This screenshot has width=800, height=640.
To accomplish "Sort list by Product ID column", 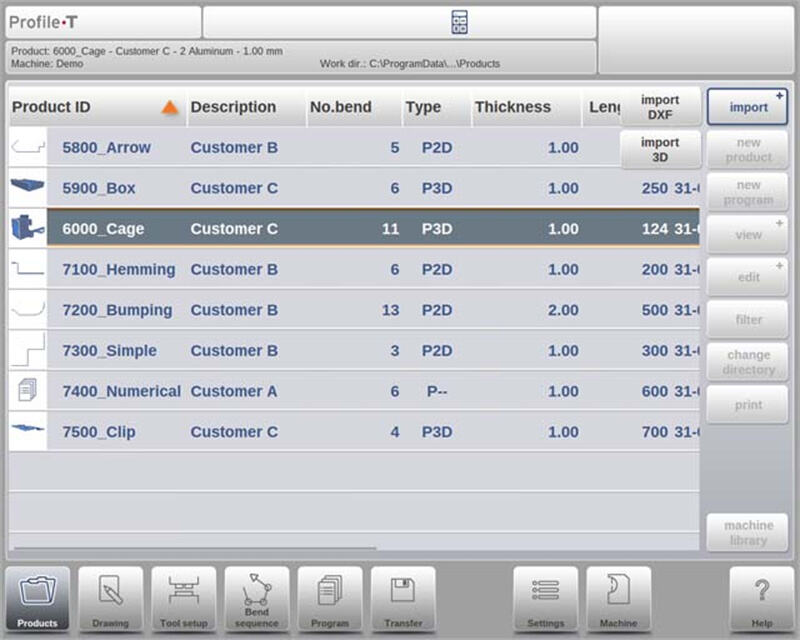I will 95,107.
